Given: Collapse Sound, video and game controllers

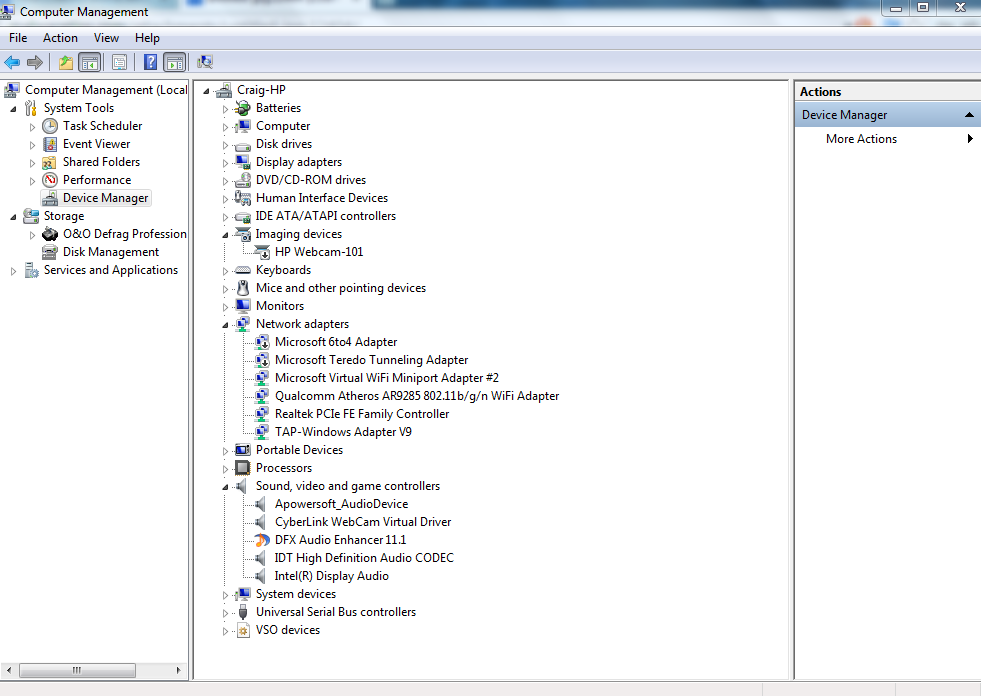Looking at the screenshot, I should click(225, 488).
